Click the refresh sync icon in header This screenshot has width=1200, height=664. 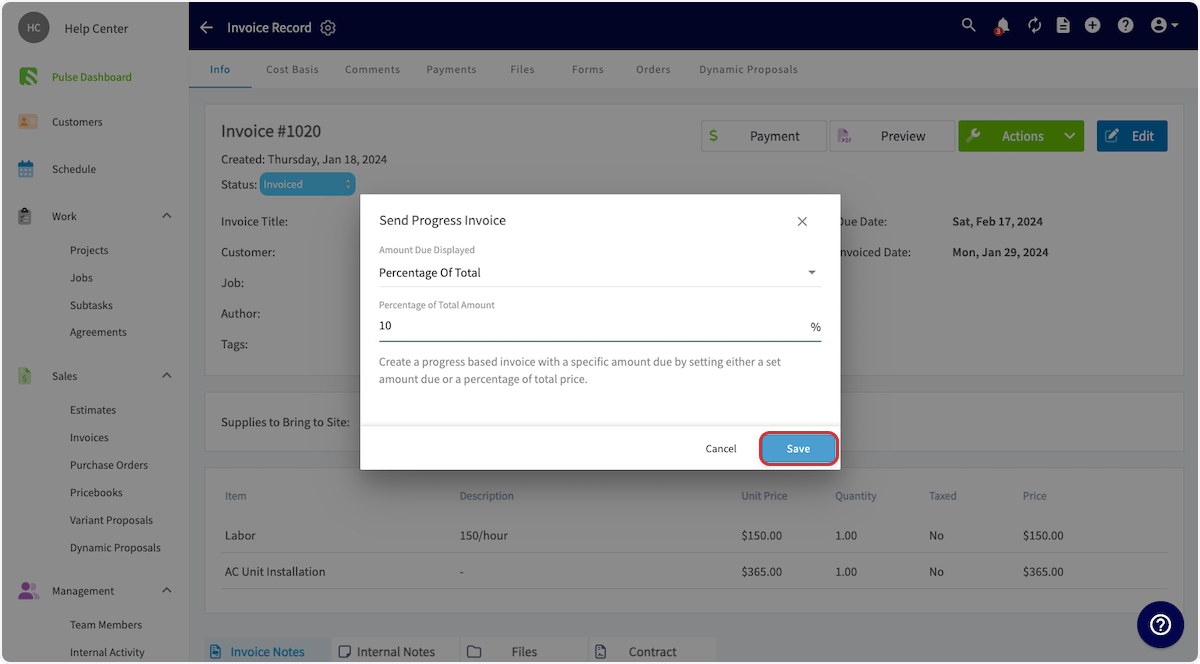point(1034,26)
